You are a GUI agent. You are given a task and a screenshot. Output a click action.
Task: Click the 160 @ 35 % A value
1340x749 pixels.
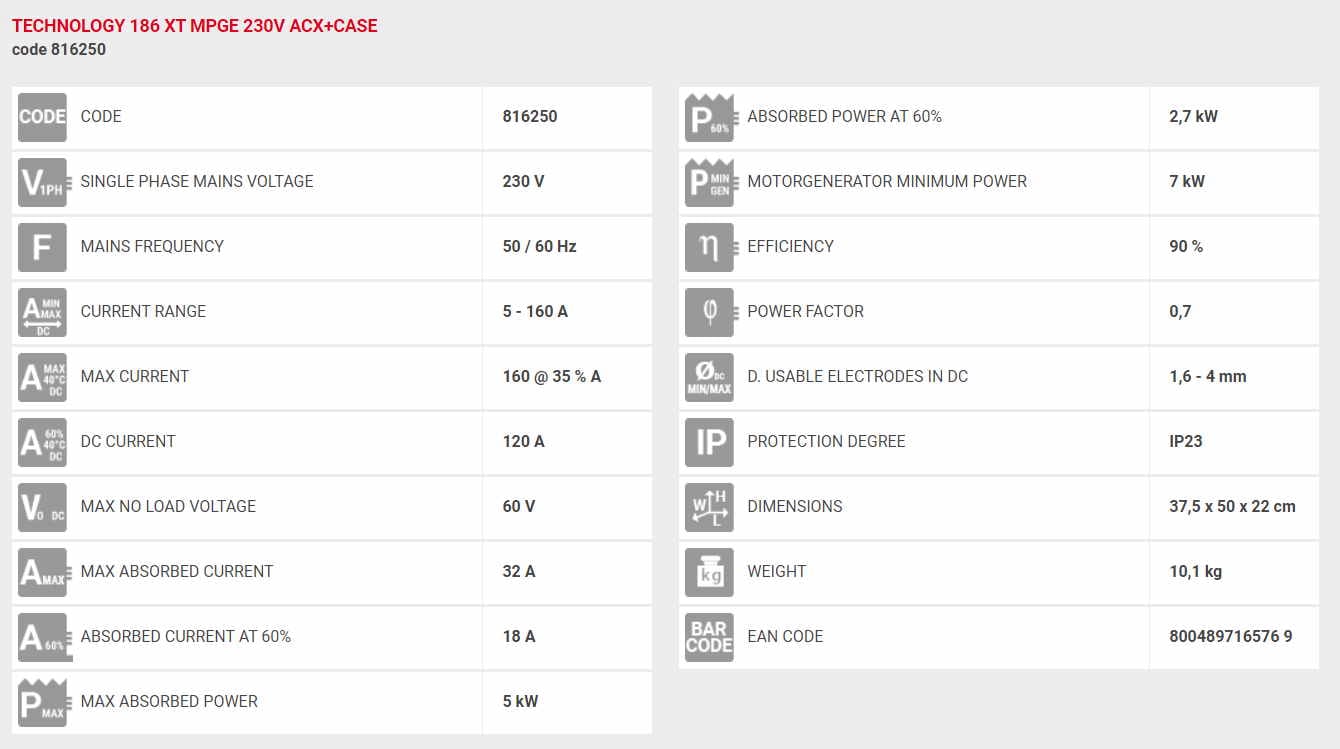pyautogui.click(x=551, y=376)
